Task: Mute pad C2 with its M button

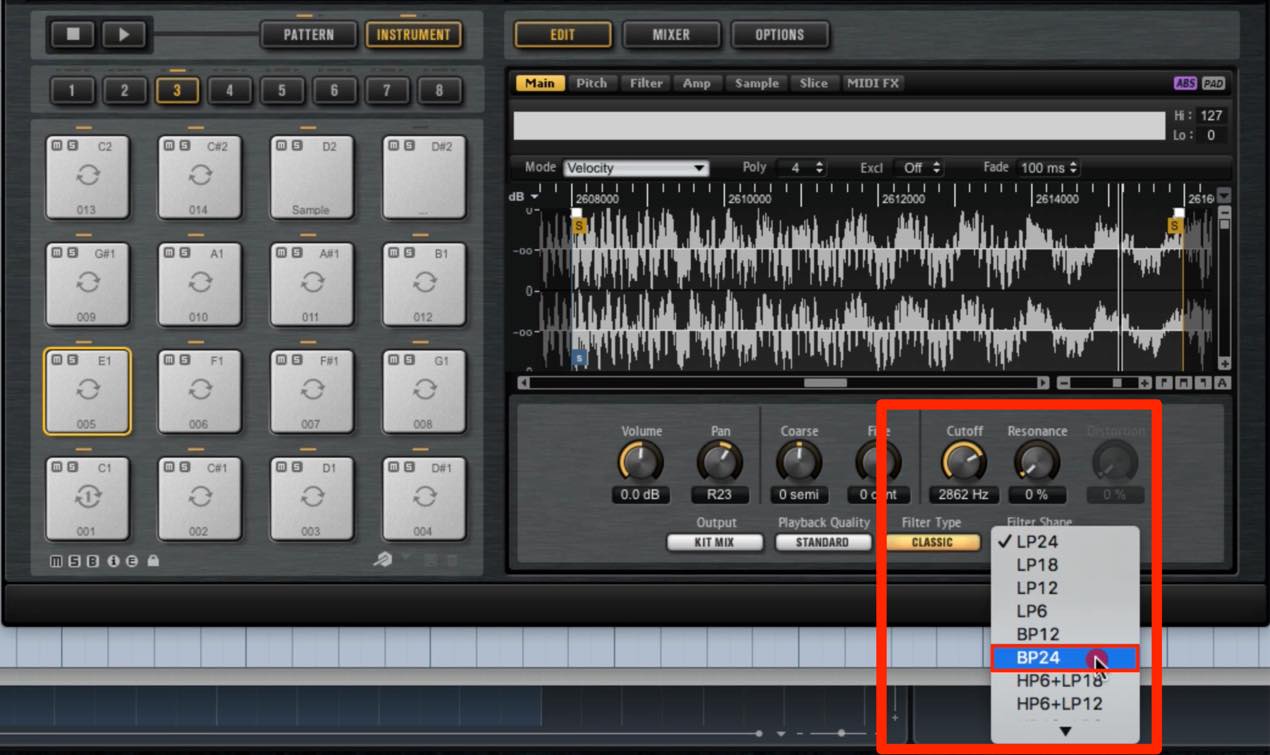Action: coord(57,146)
